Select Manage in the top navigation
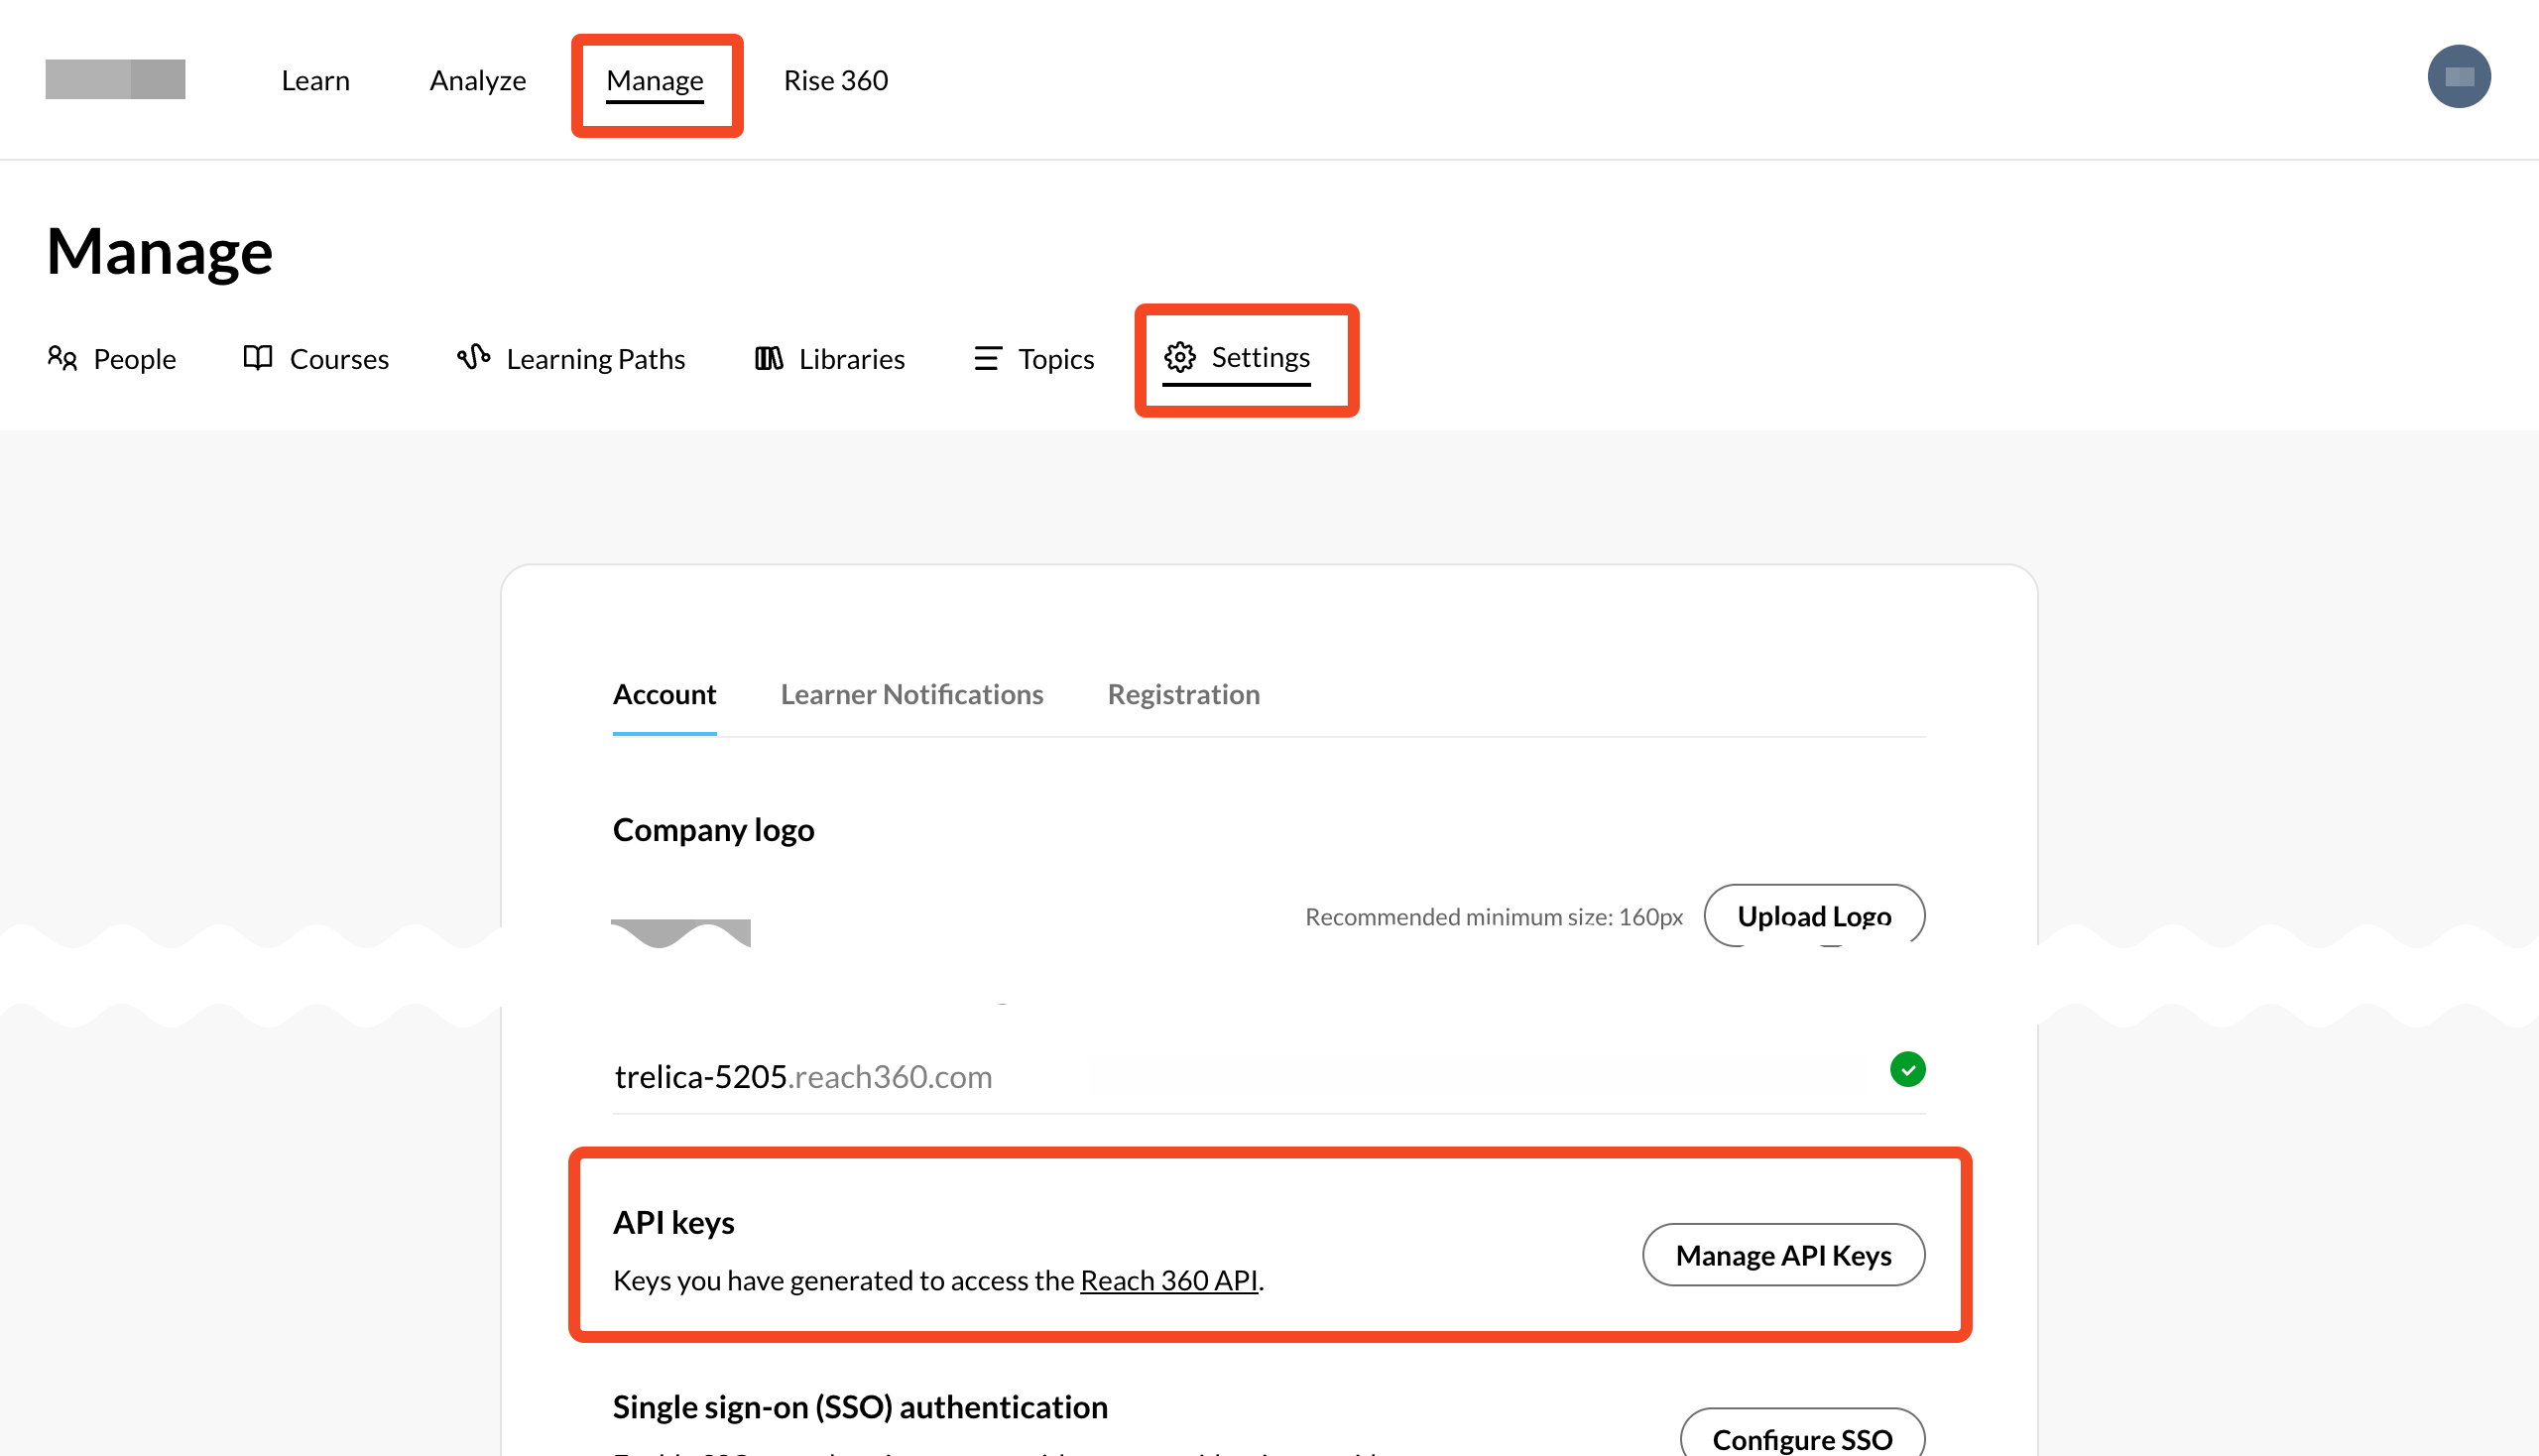Viewport: 2539px width, 1456px height. (655, 80)
